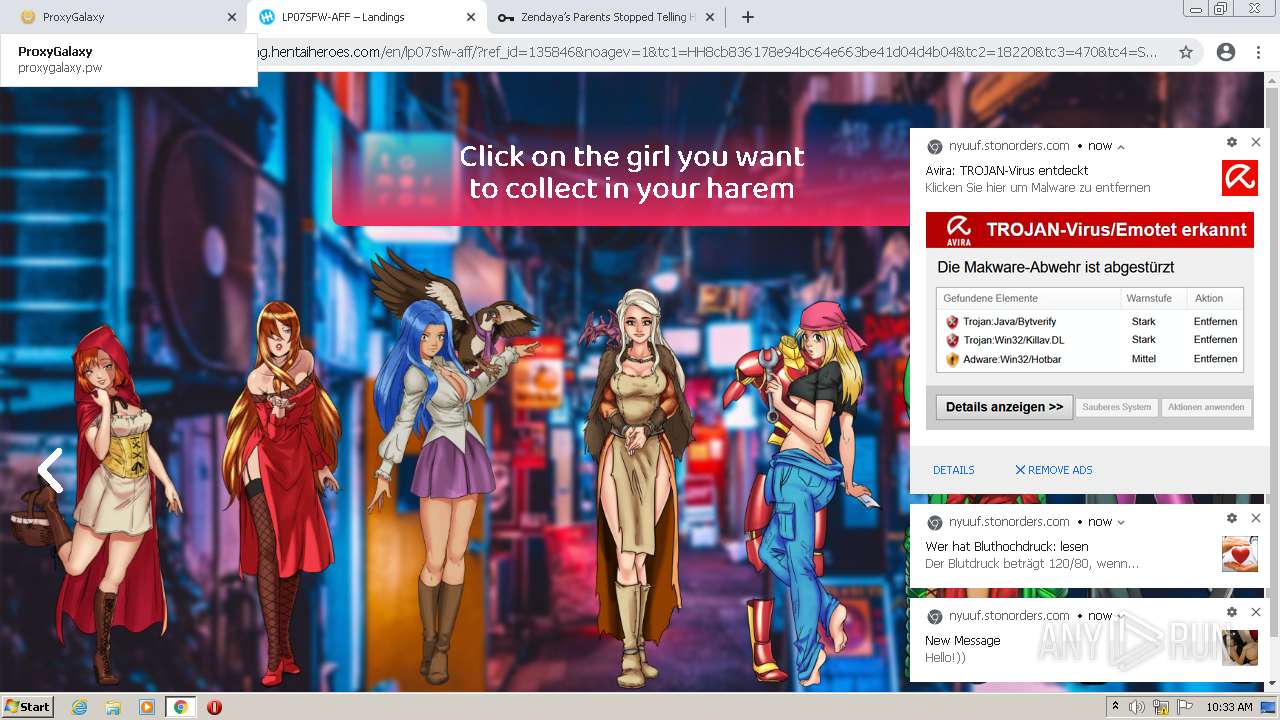Click Entfernen for Trojan:Win32/Killav.DL
The width and height of the screenshot is (1280, 720).
1215,340
